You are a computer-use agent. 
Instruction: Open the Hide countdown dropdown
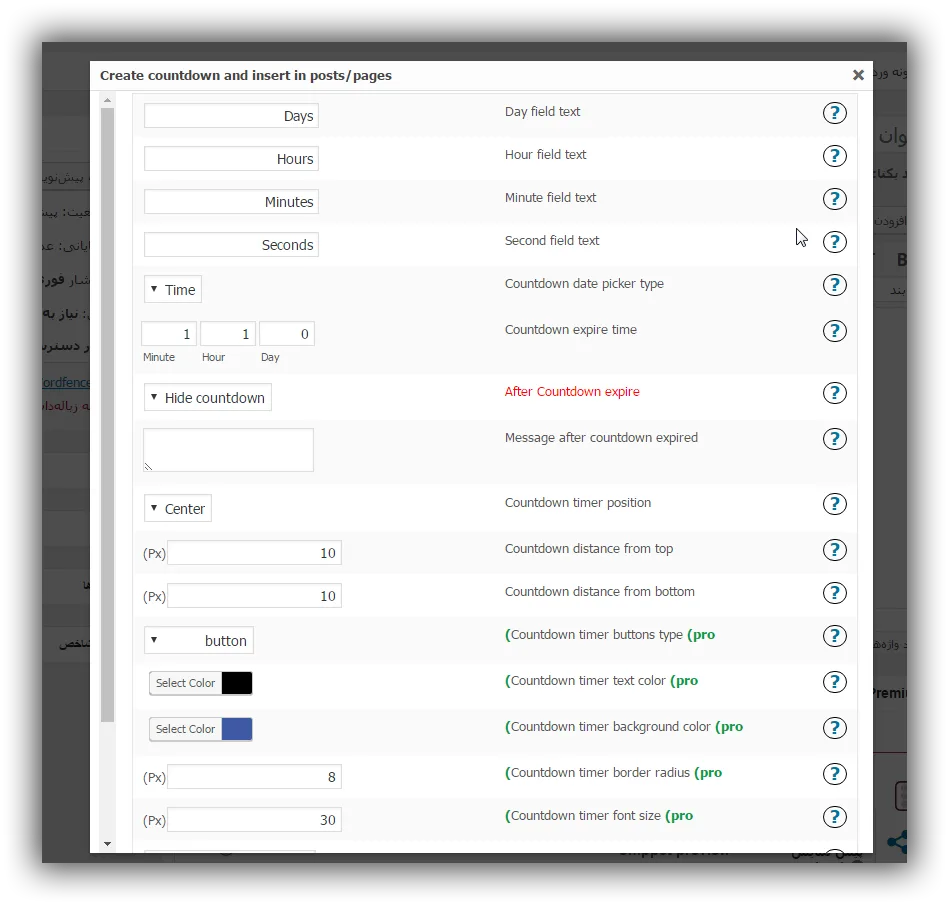tap(208, 397)
